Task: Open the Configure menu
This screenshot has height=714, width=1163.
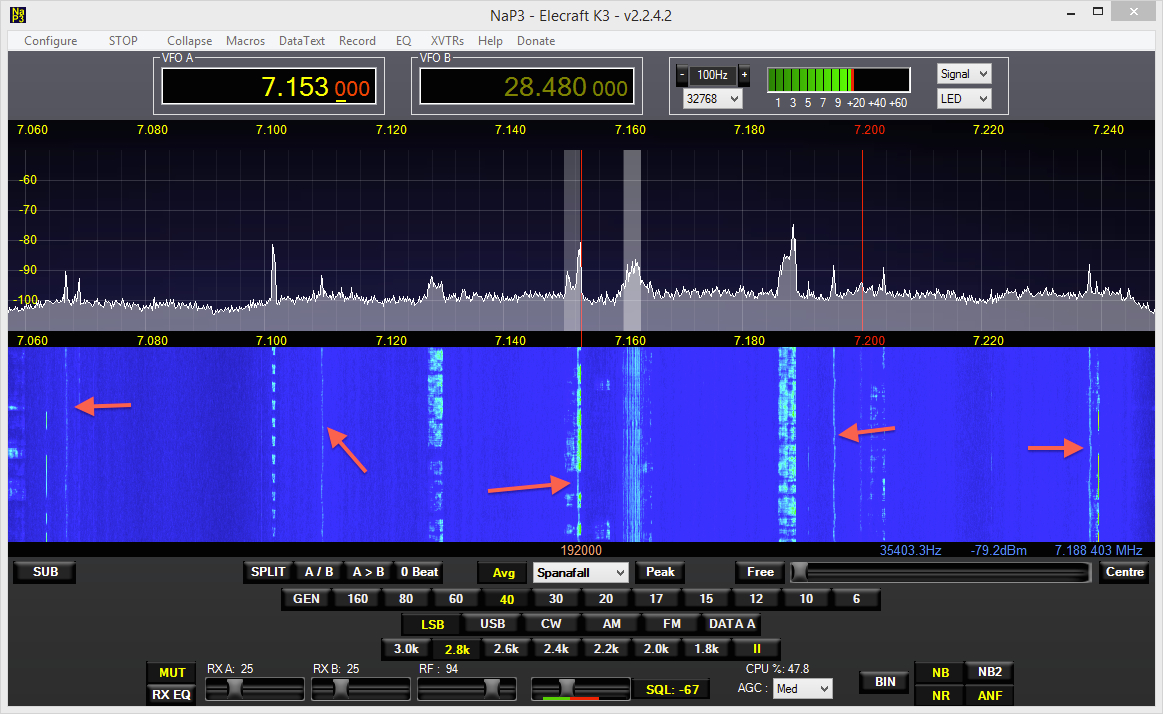Action: (50, 41)
